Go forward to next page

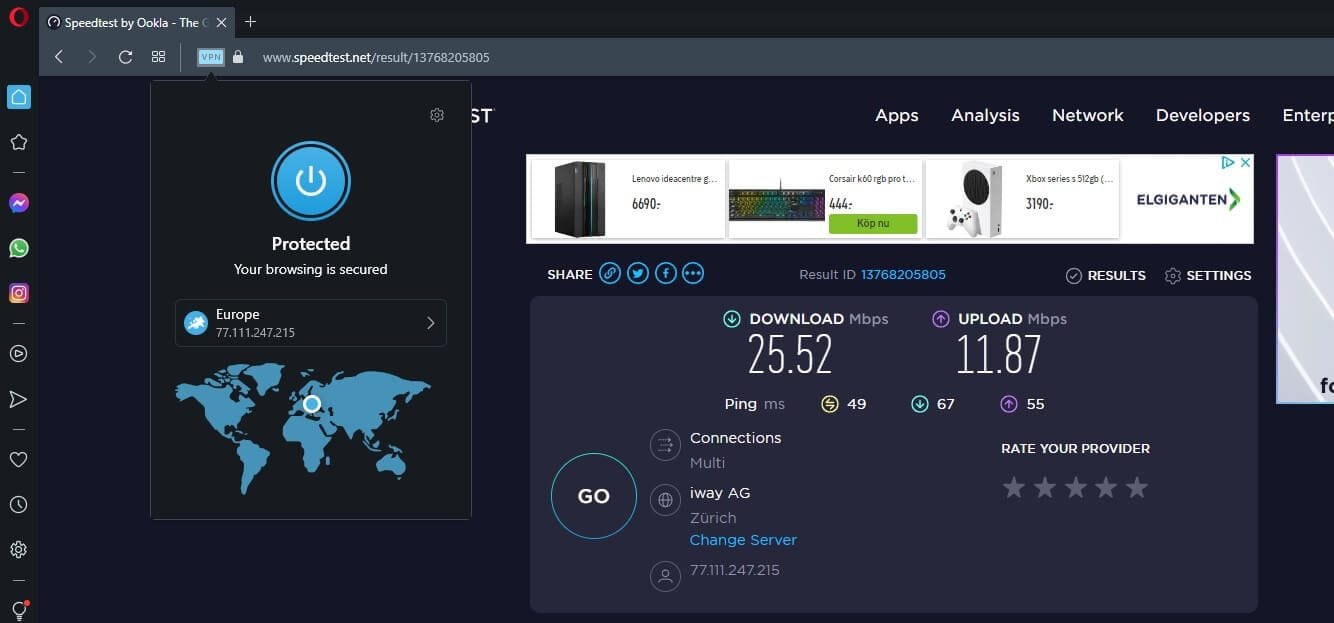coord(92,57)
